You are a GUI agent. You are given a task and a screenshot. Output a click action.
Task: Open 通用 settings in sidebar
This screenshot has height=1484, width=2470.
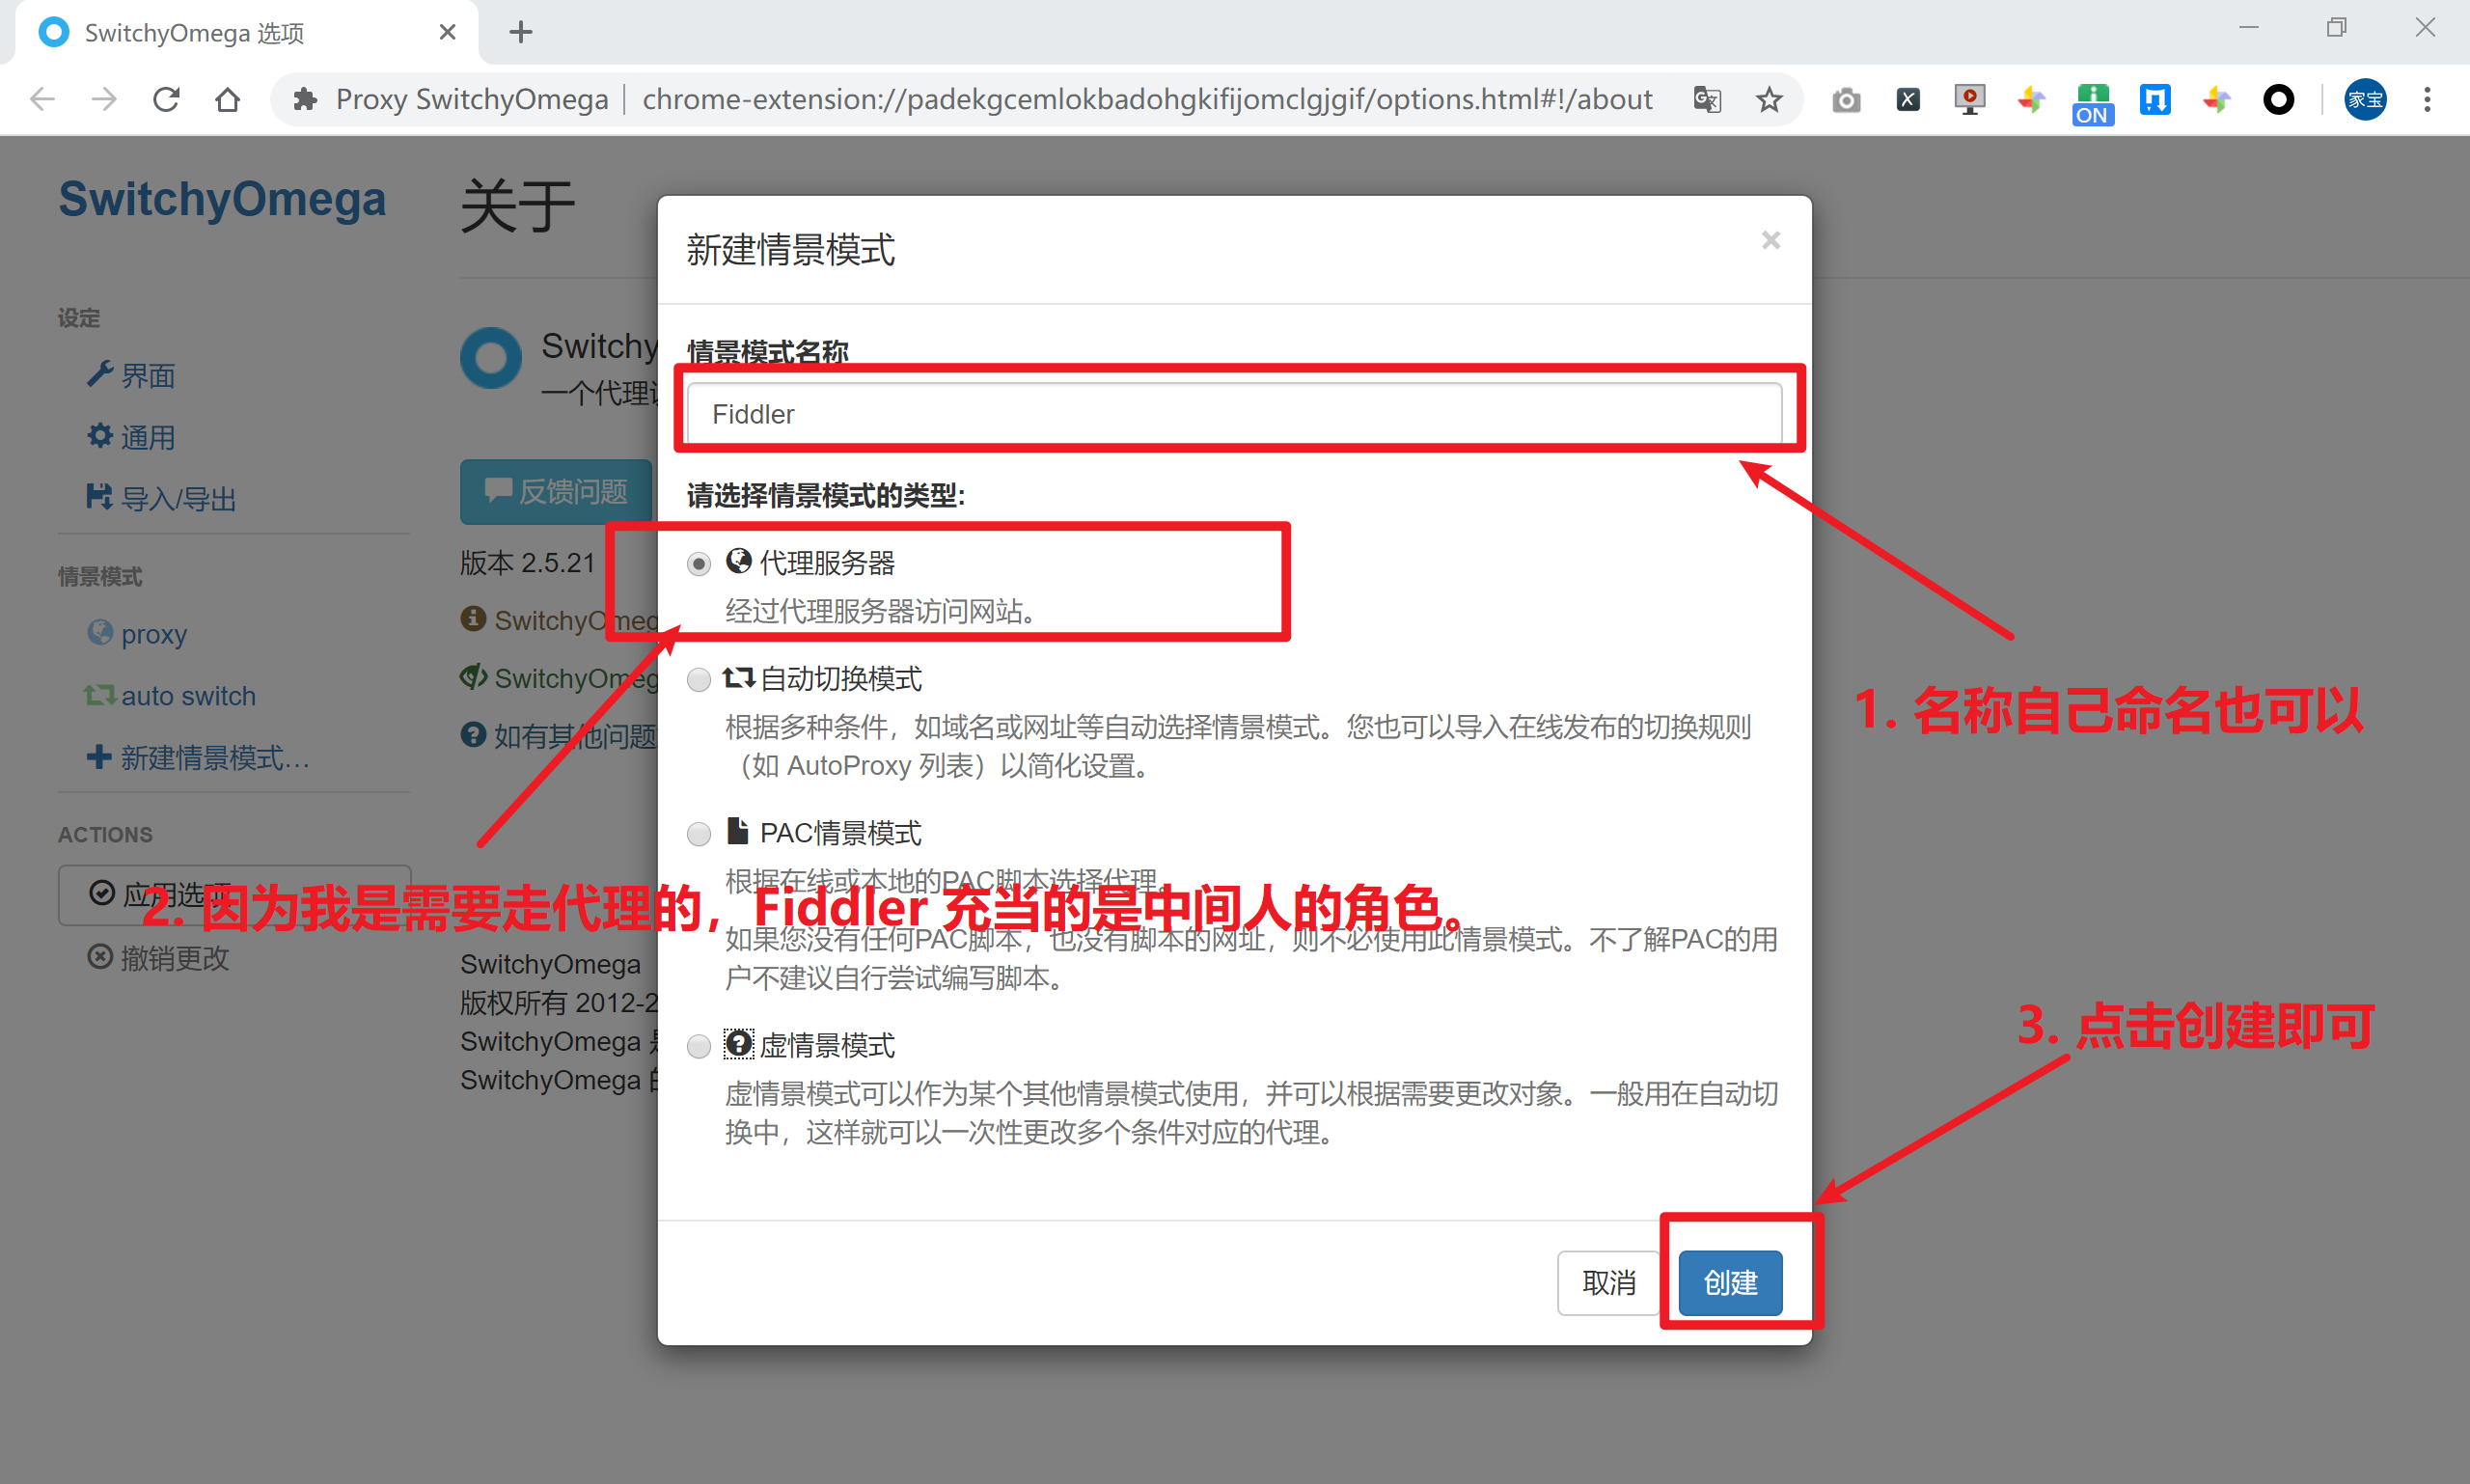click(x=147, y=437)
